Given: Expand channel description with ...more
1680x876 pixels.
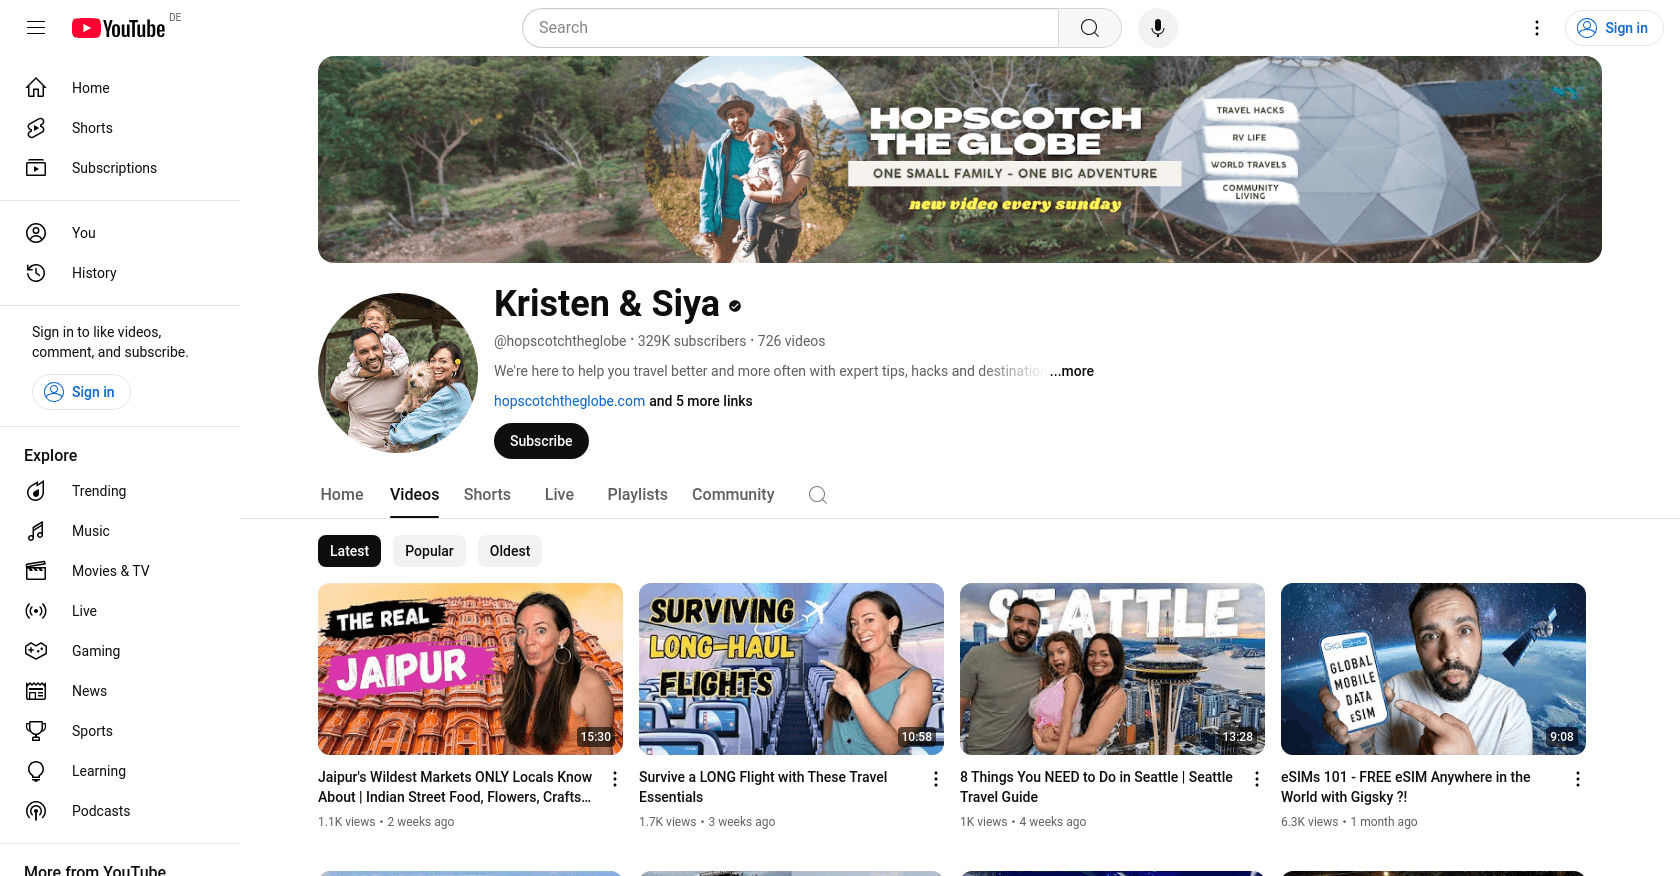Looking at the screenshot, I should tap(1072, 371).
